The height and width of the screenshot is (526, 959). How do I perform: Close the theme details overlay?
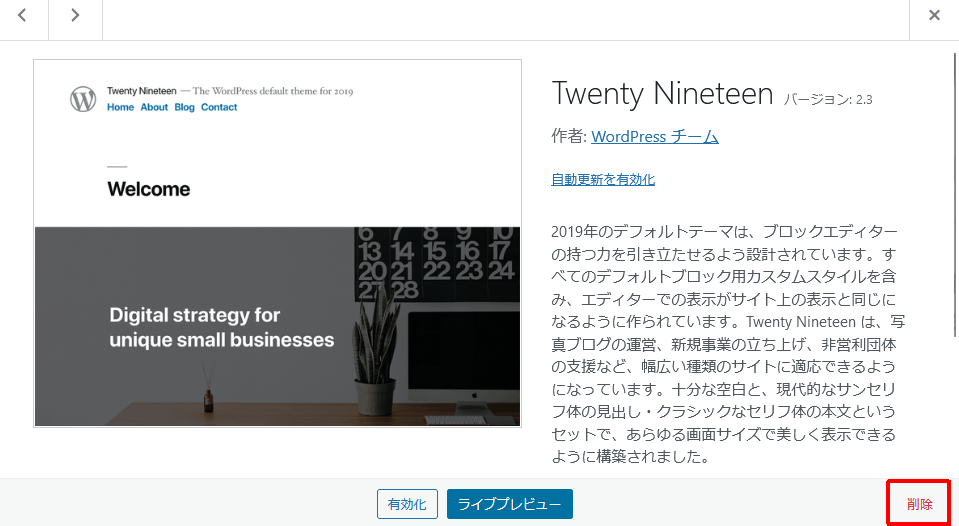click(934, 16)
